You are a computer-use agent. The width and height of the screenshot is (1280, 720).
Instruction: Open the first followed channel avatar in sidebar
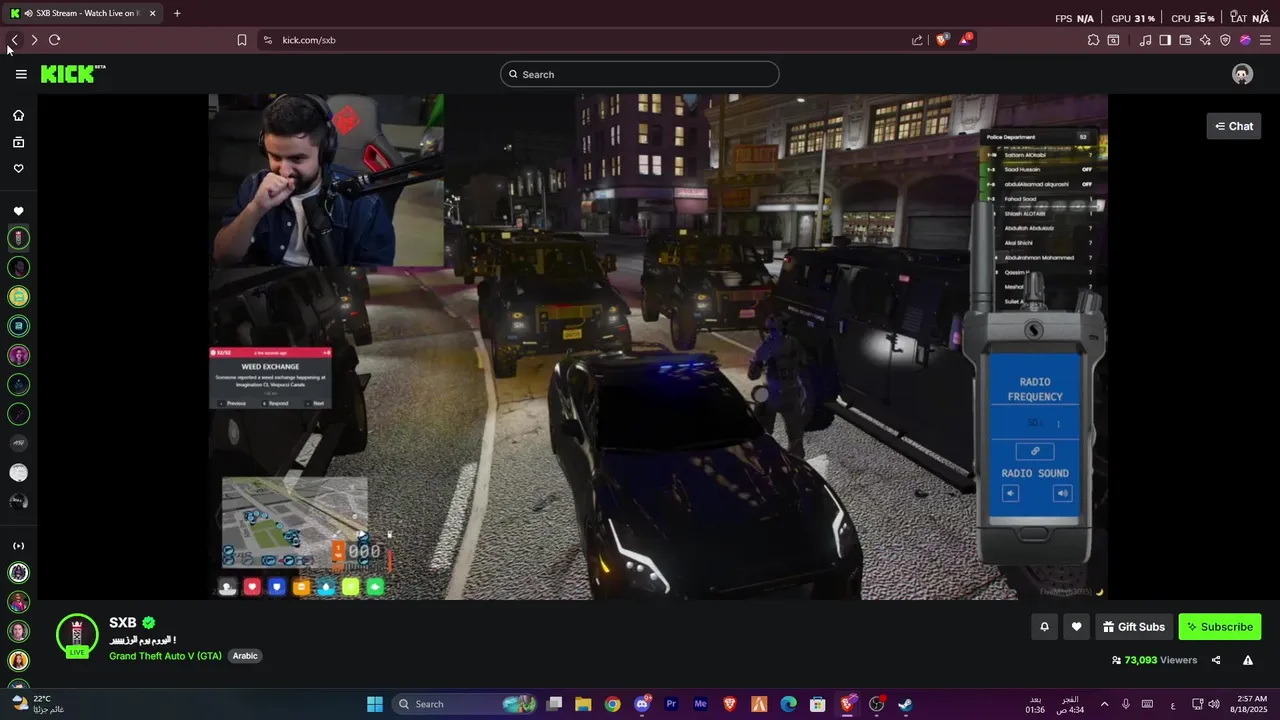click(x=18, y=238)
